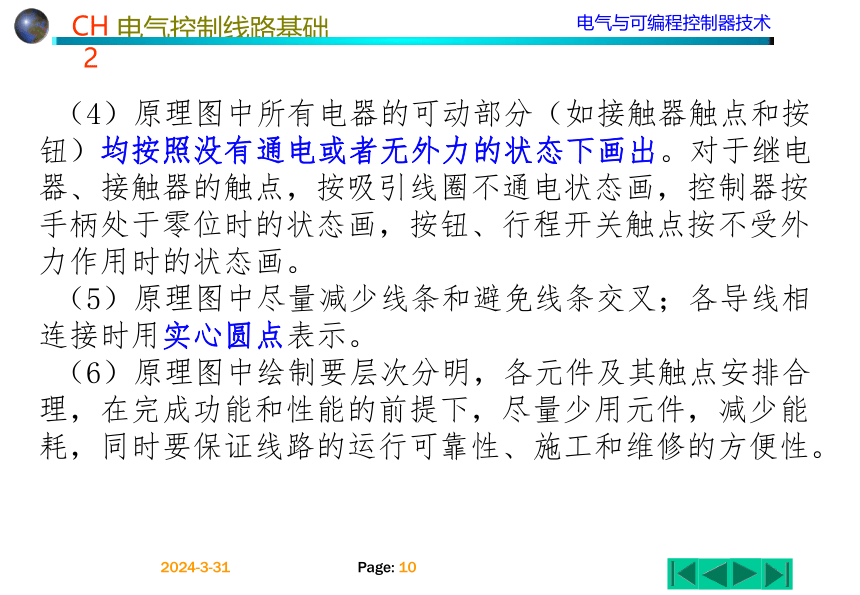Click the page number 10

click(x=408, y=567)
